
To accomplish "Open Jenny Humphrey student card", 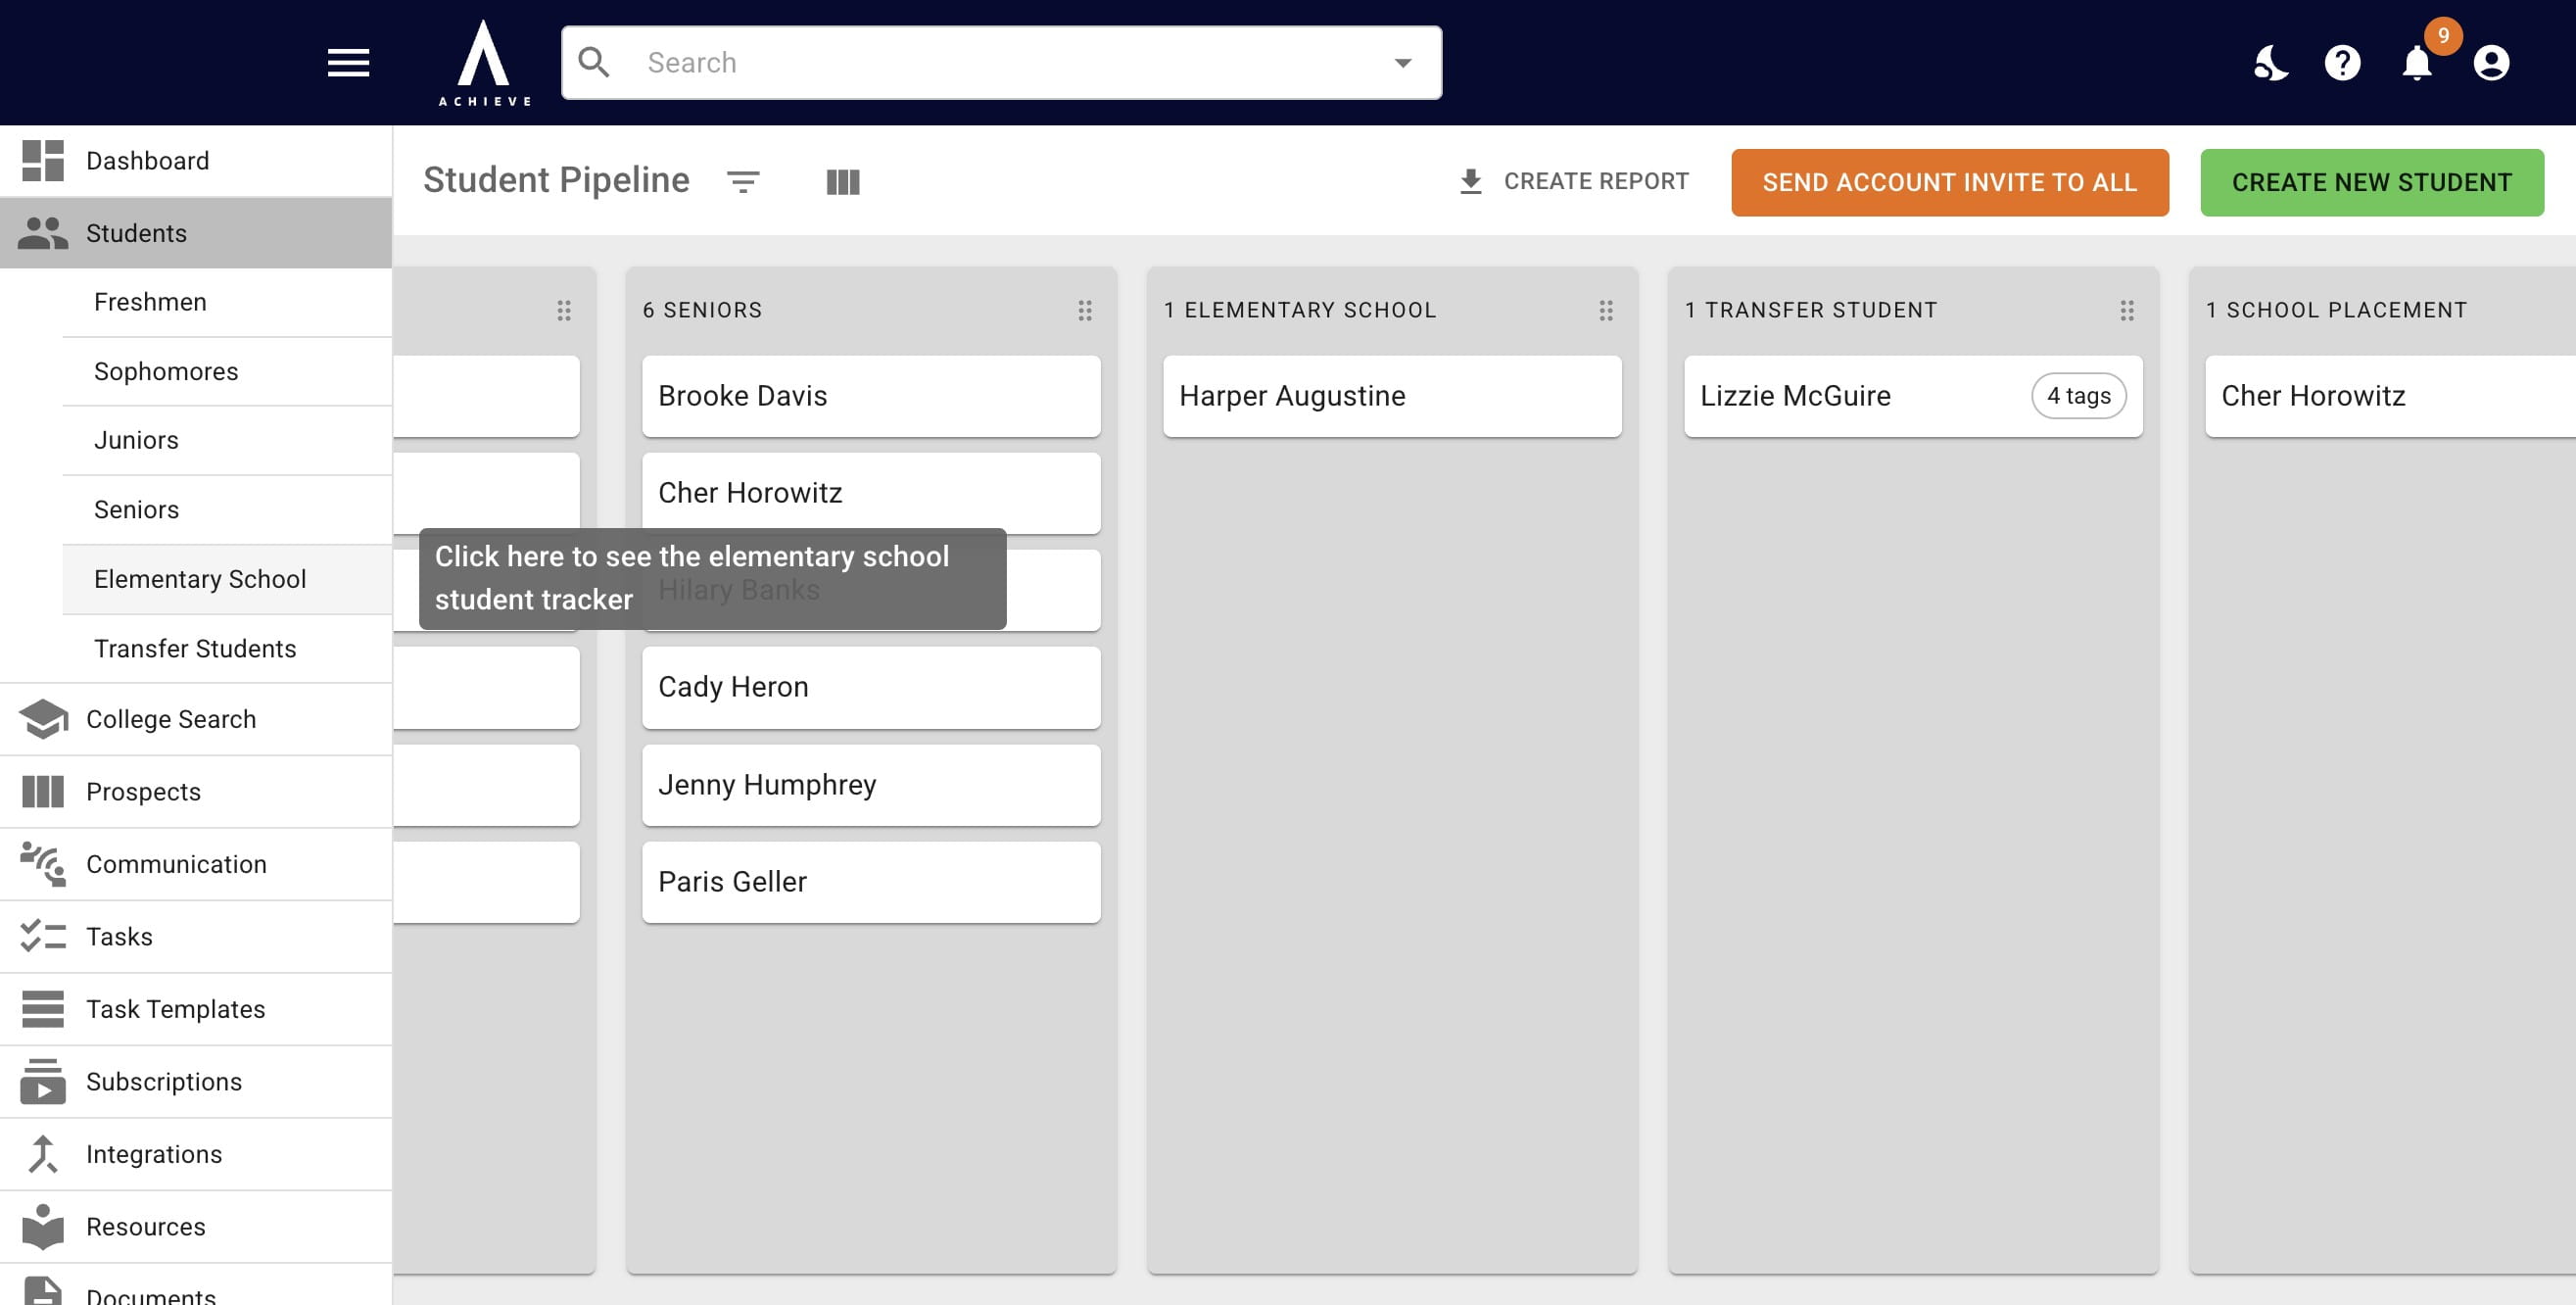I will pyautogui.click(x=871, y=784).
